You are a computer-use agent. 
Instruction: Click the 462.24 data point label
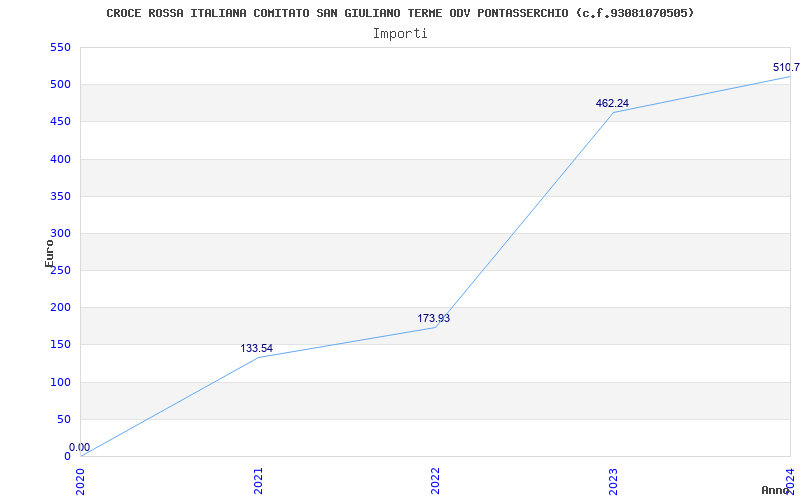click(612, 104)
